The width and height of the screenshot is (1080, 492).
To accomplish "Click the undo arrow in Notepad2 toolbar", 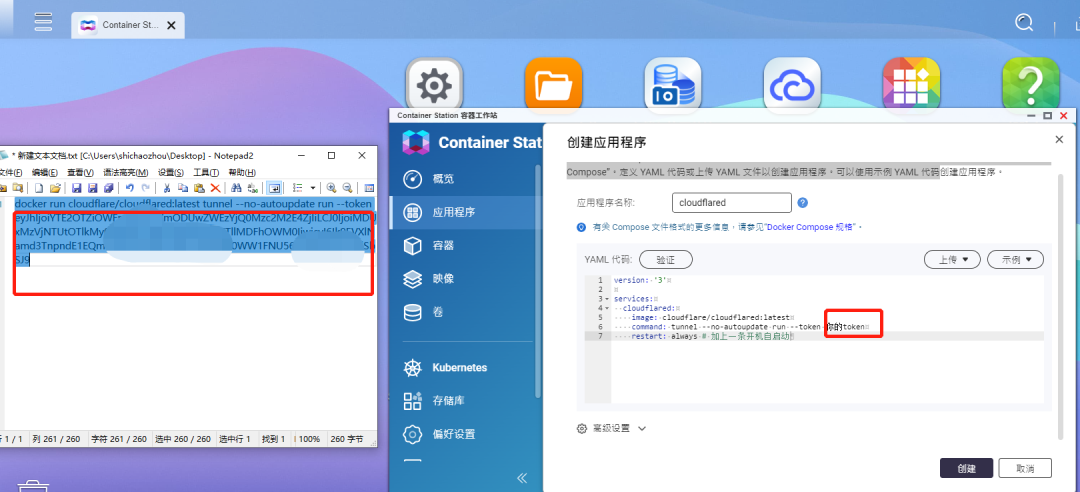I will tap(130, 188).
